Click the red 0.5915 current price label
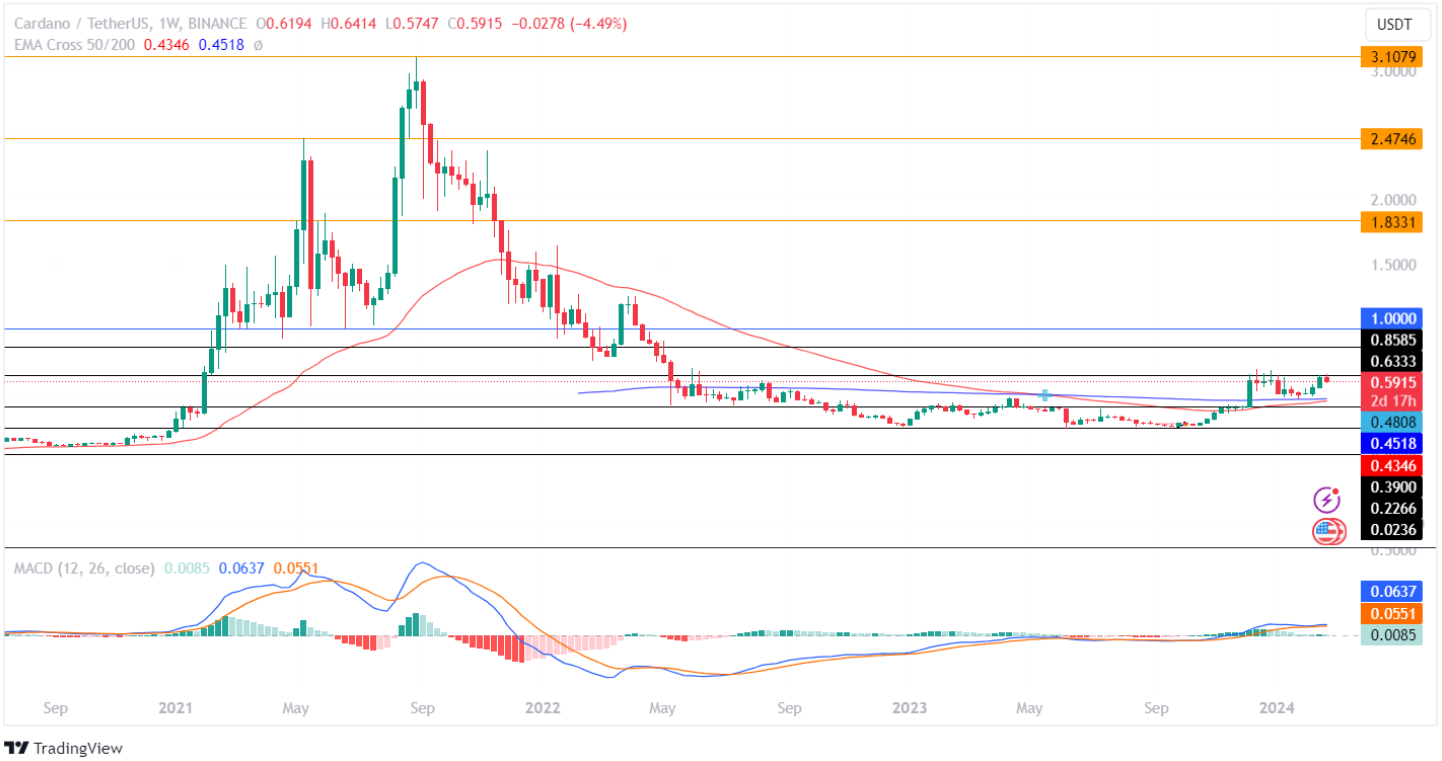 pyautogui.click(x=1392, y=382)
